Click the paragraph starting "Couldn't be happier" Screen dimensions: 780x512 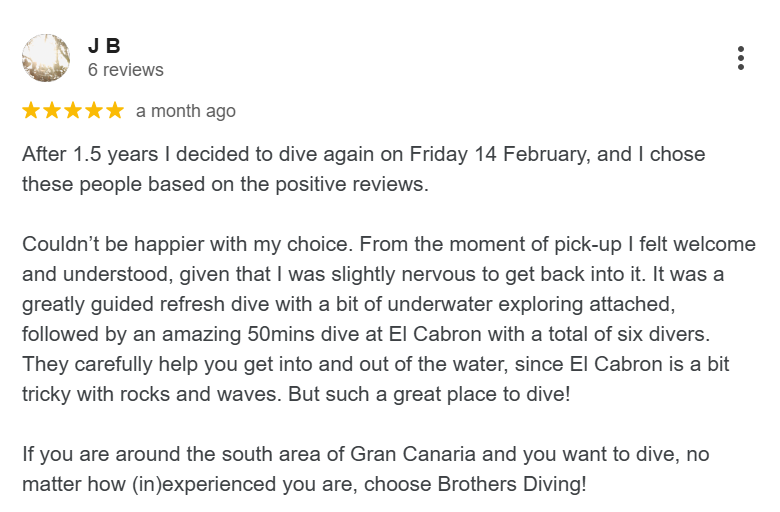click(x=389, y=319)
